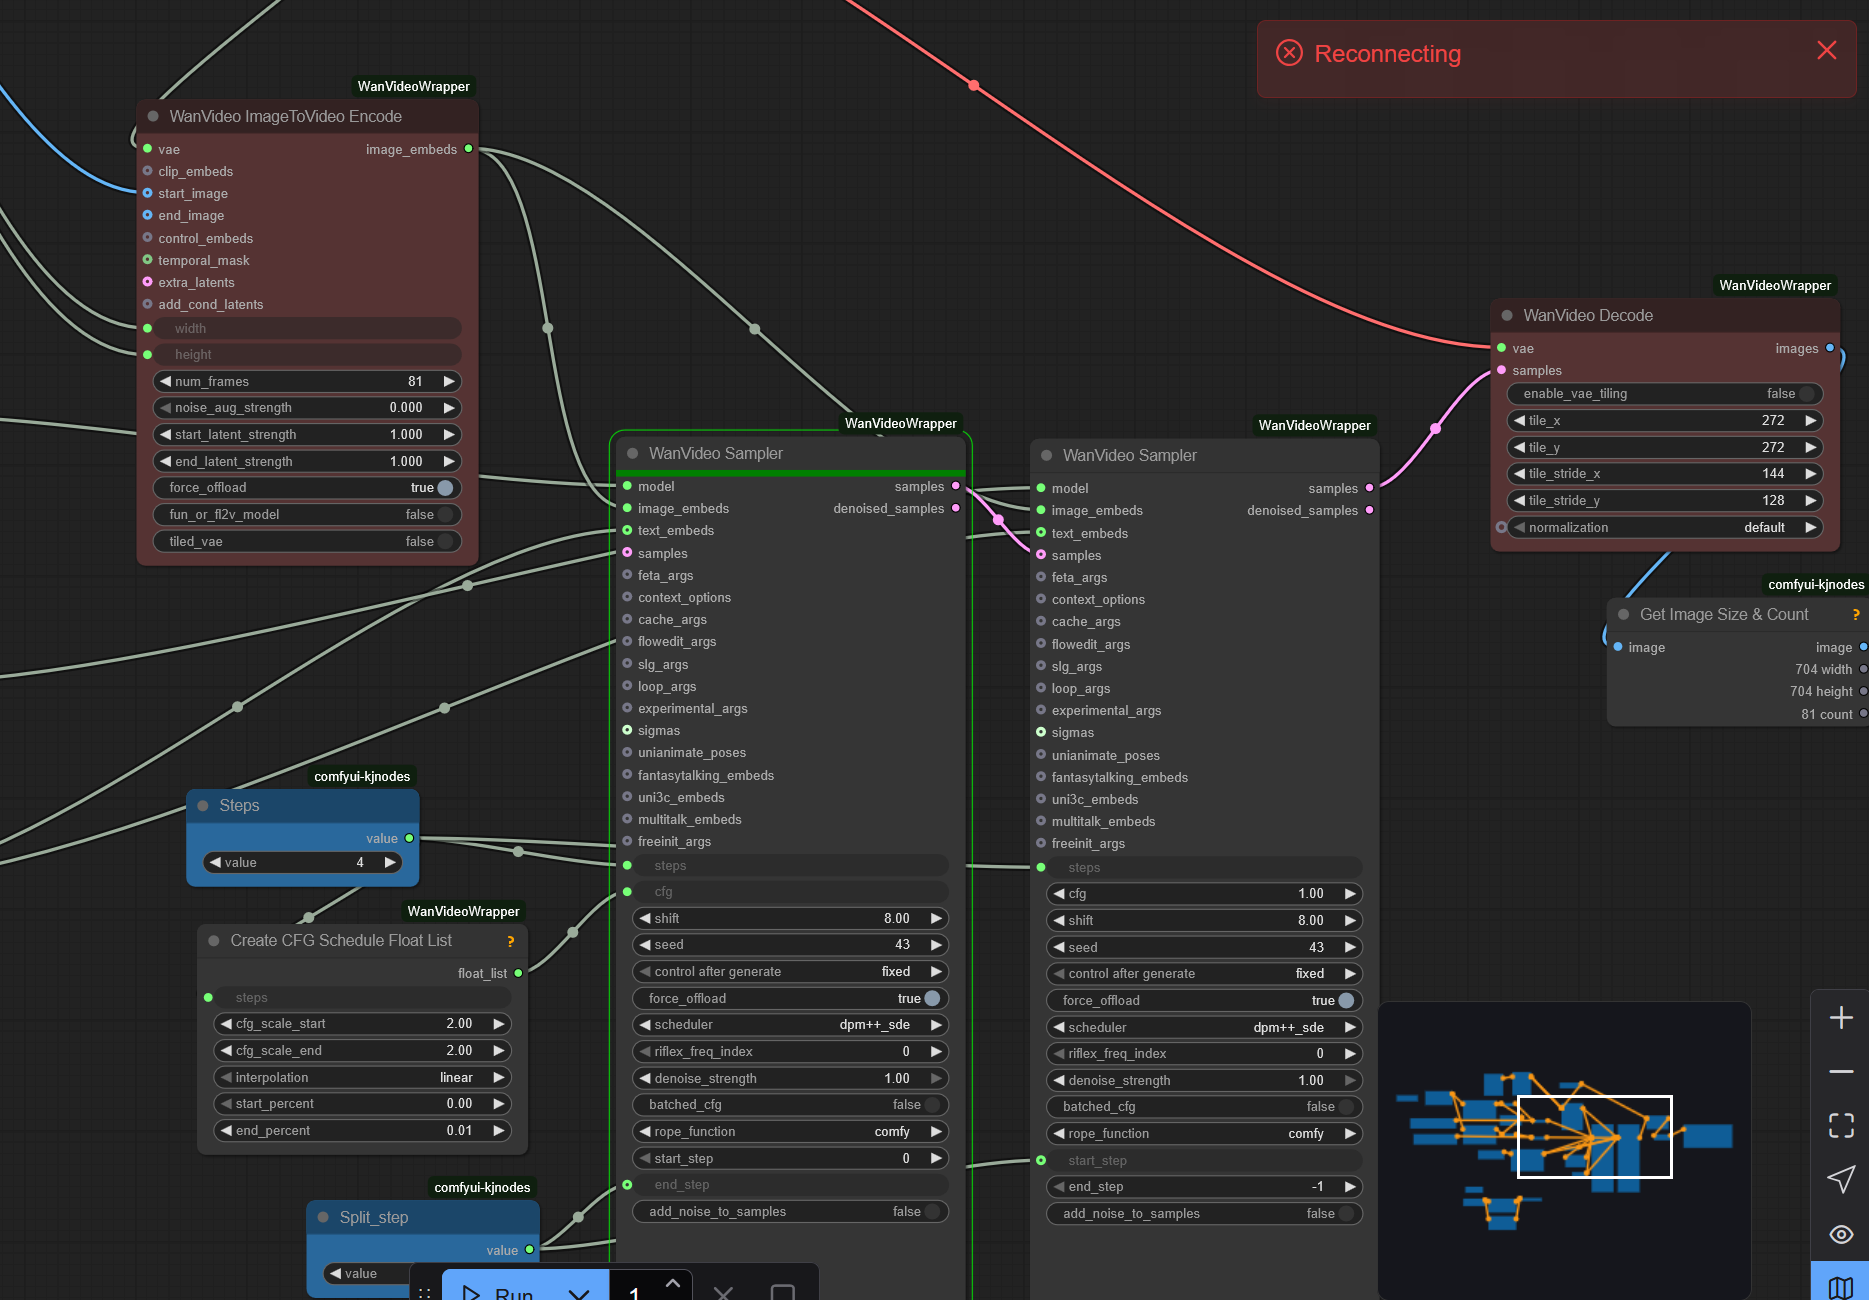
Task: Increment batch count with the up chevron
Action: [x=673, y=1282]
